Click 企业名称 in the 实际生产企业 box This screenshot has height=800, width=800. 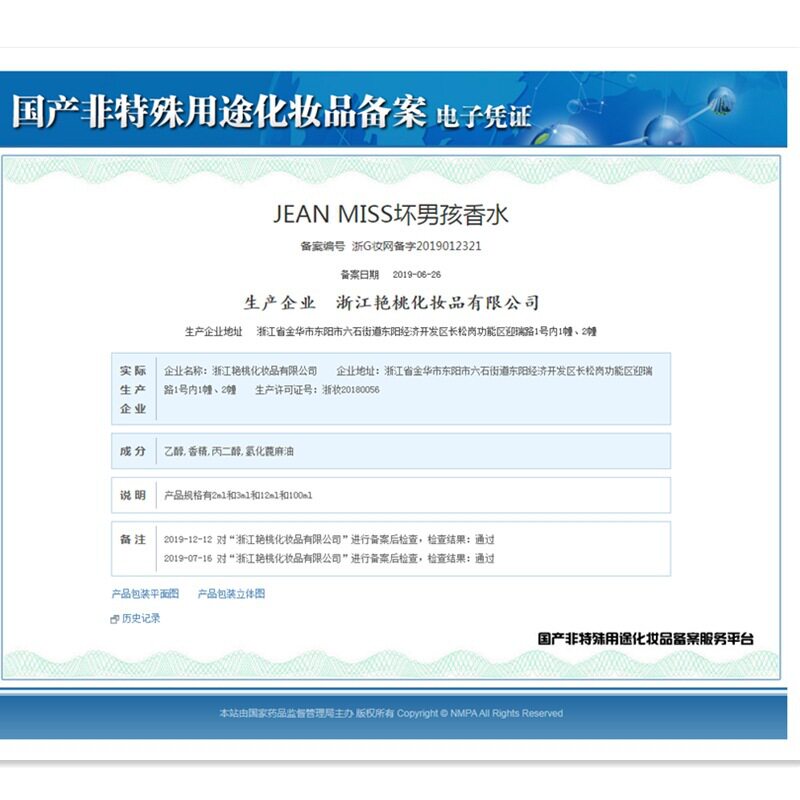point(185,371)
